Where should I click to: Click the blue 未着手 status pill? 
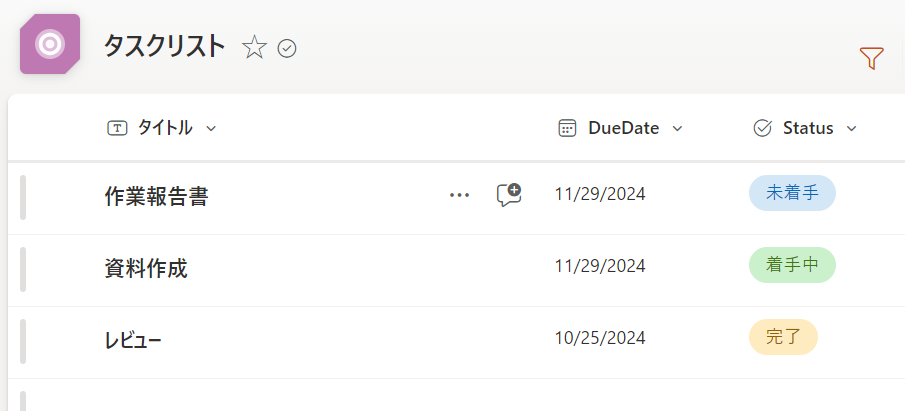[x=792, y=194]
